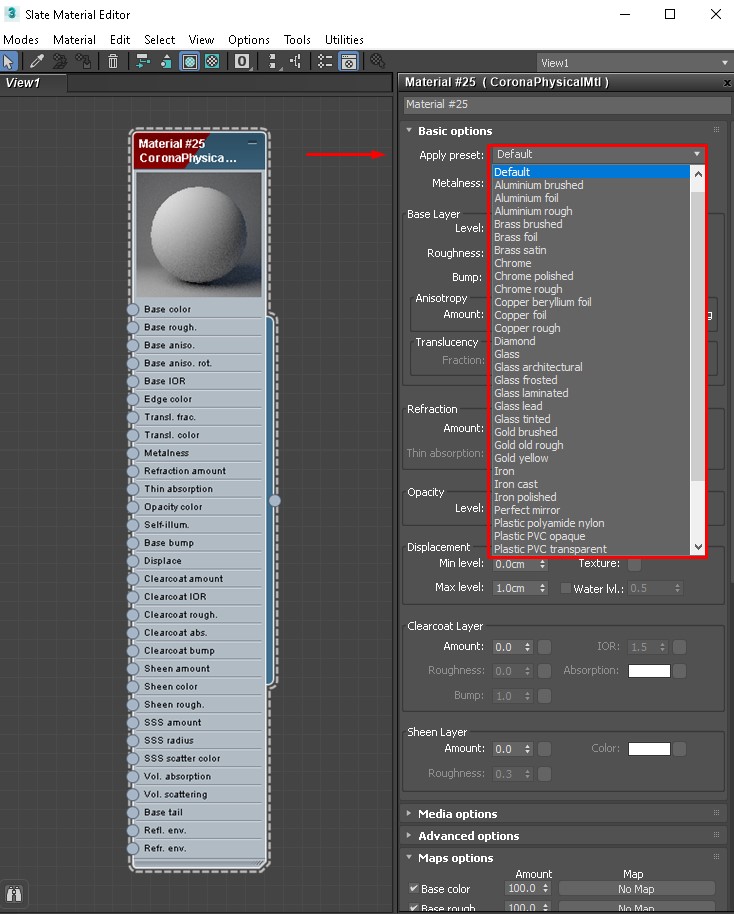Uncheck the Base color map checkbox
734x914 pixels.
pyautogui.click(x=413, y=888)
